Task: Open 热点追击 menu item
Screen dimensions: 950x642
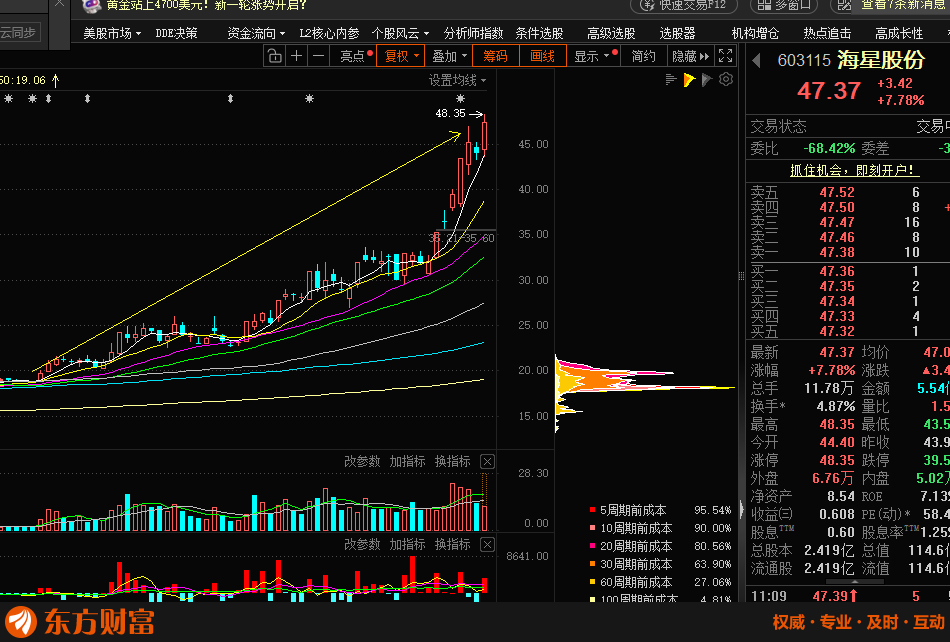Action: 827,33
